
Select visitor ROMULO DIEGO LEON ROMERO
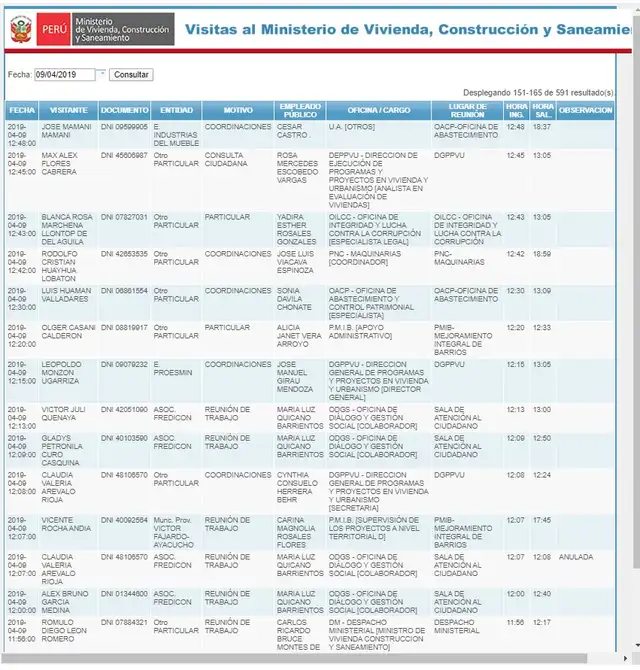(x=64, y=631)
